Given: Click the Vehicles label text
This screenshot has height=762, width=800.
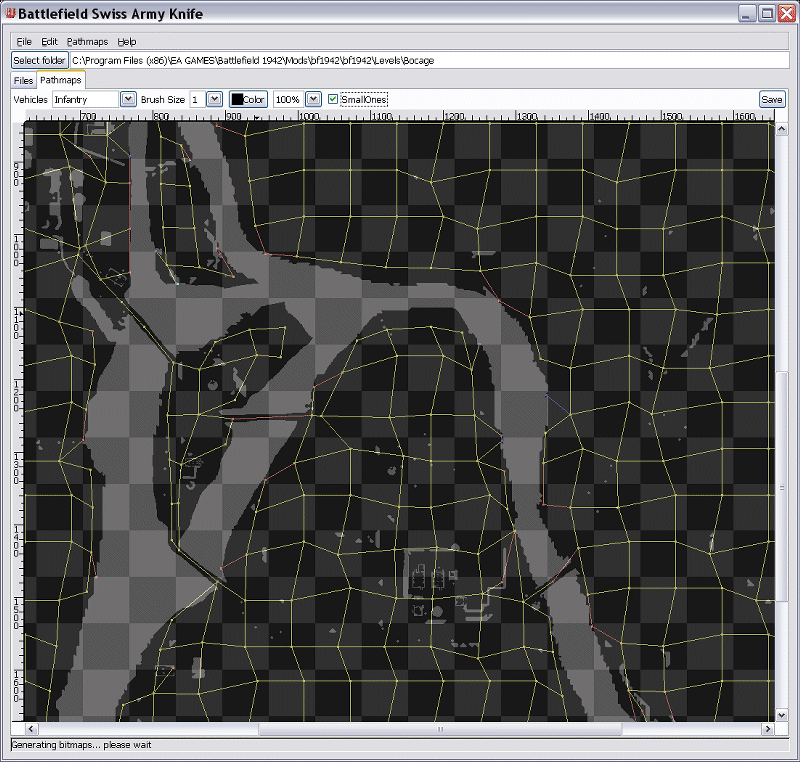Looking at the screenshot, I should [x=31, y=99].
